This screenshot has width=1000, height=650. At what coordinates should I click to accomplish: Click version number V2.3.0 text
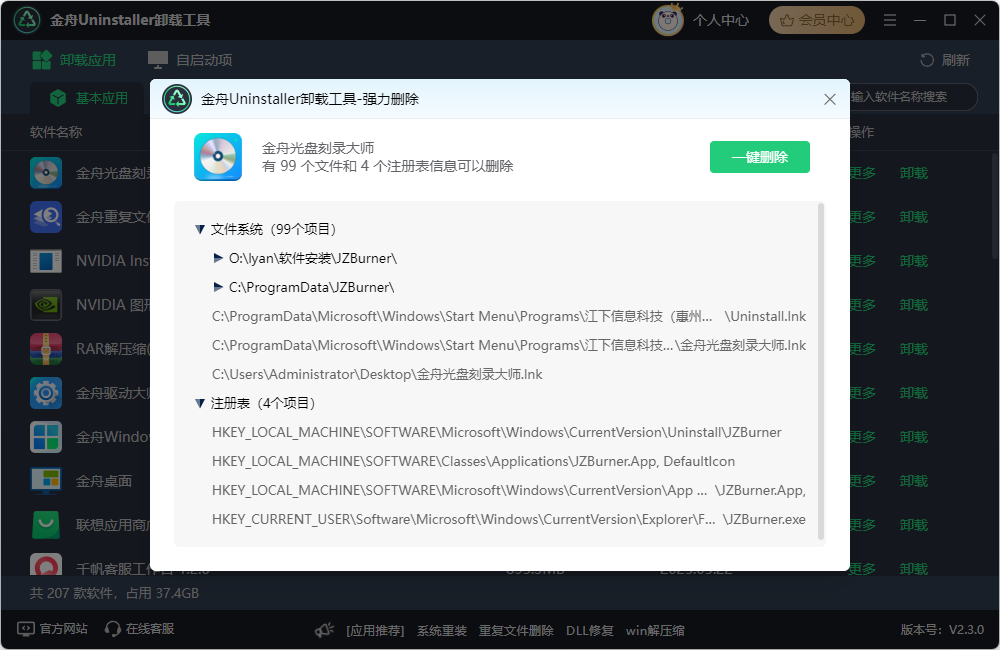click(x=966, y=630)
